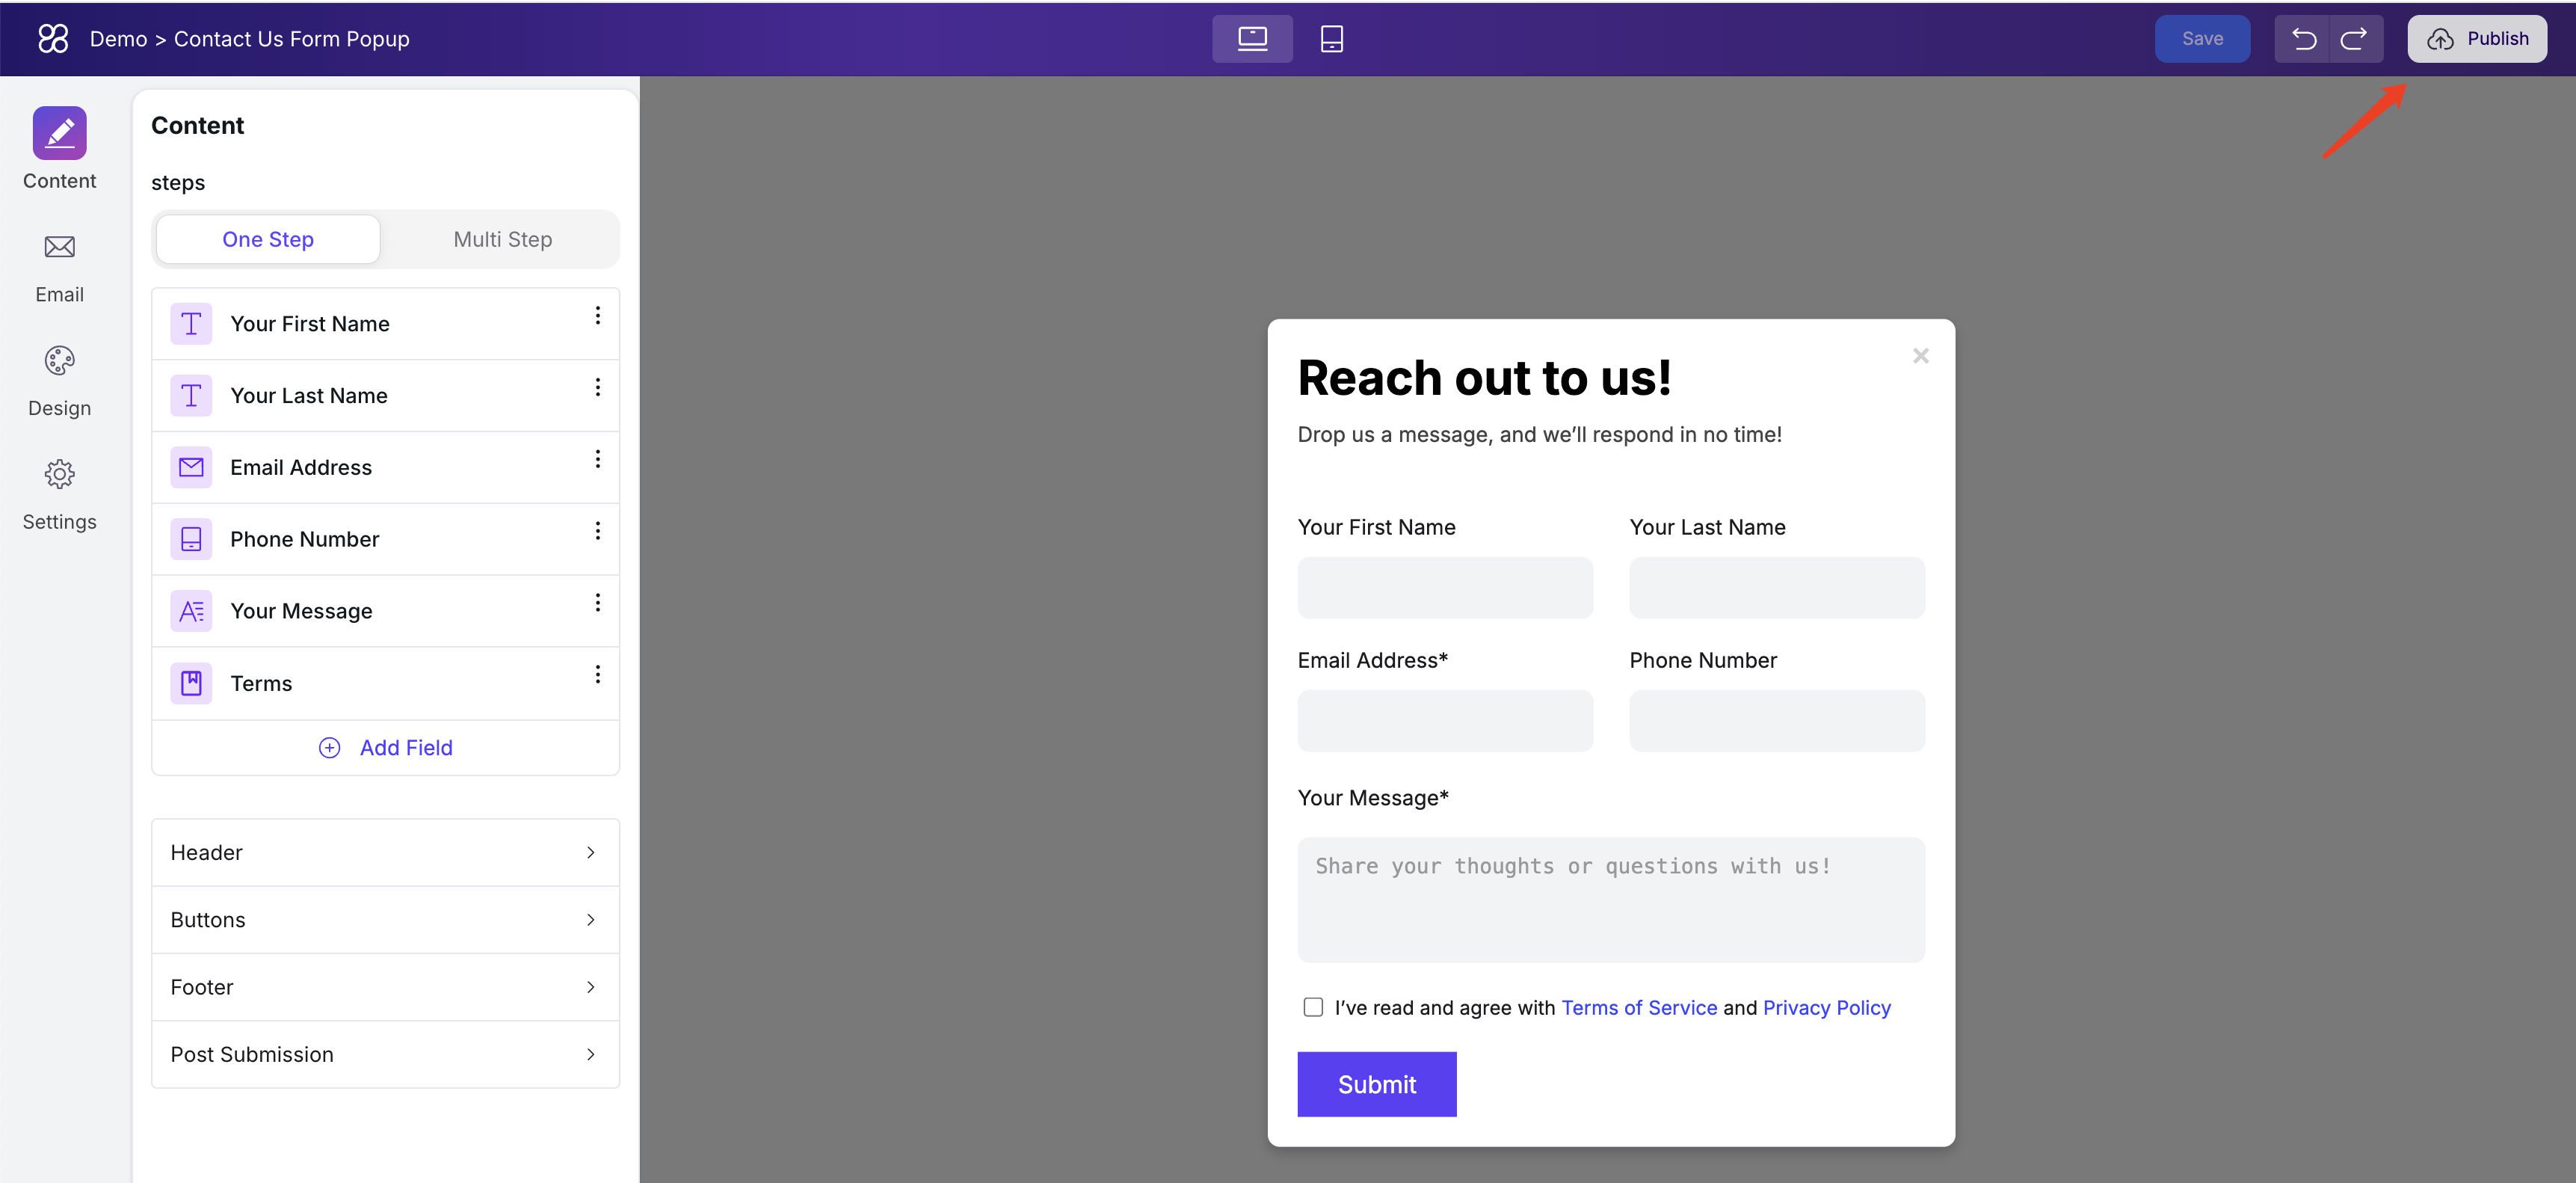The width and height of the screenshot is (2576, 1183).
Task: Click the phone icon beside Phone Number
Action: pyautogui.click(x=191, y=540)
